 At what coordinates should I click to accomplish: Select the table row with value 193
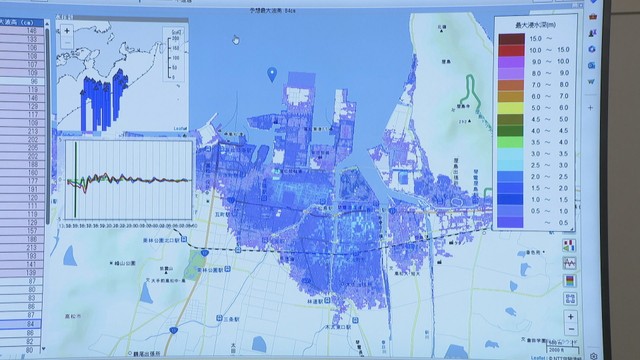pyautogui.click(x=21, y=256)
